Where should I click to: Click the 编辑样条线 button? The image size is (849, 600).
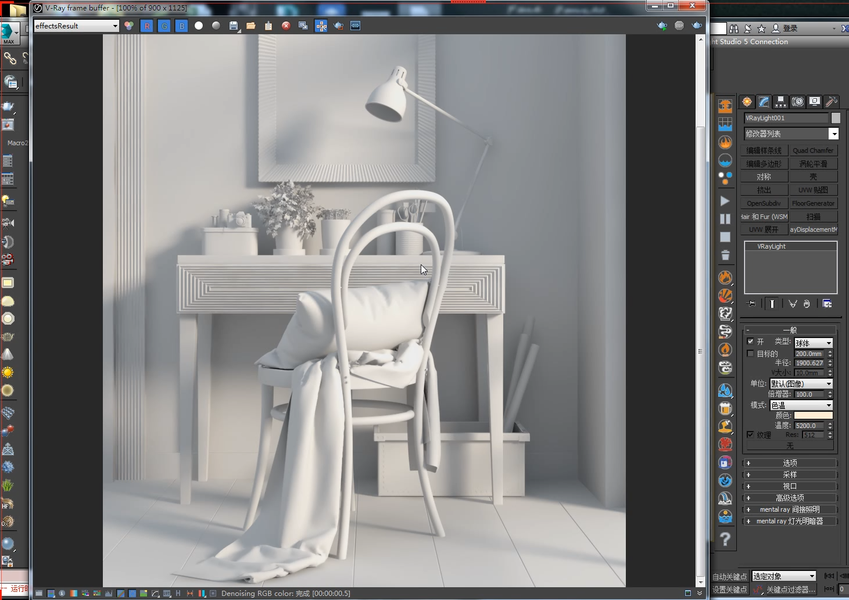point(764,151)
